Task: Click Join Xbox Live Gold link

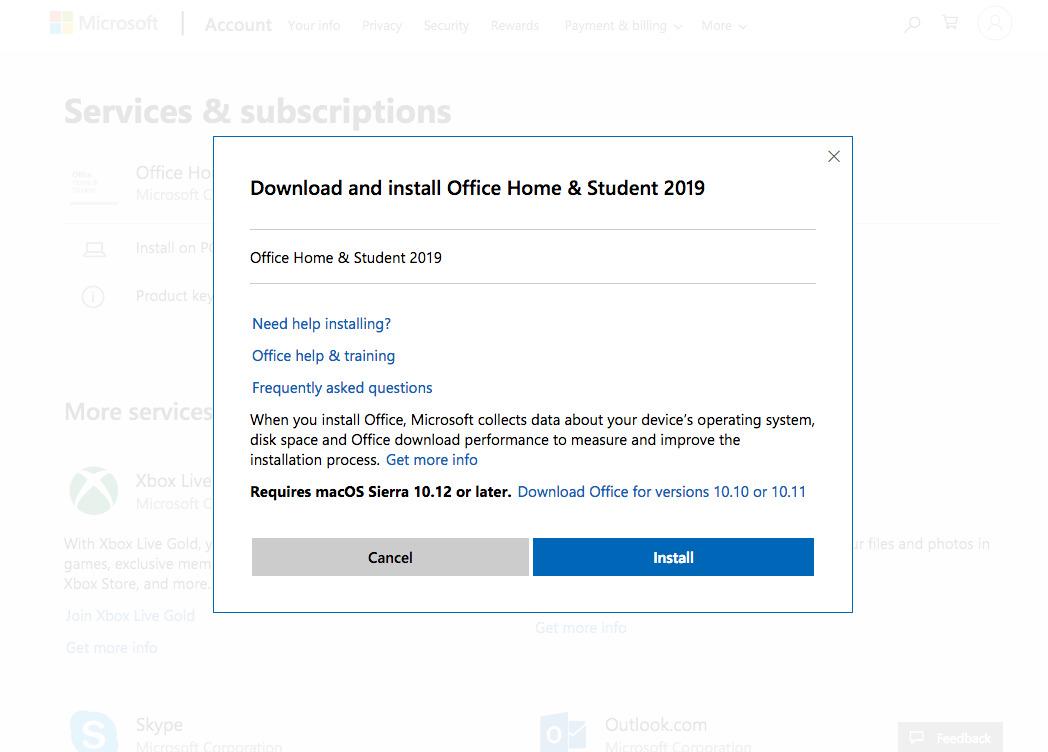Action: tap(130, 616)
